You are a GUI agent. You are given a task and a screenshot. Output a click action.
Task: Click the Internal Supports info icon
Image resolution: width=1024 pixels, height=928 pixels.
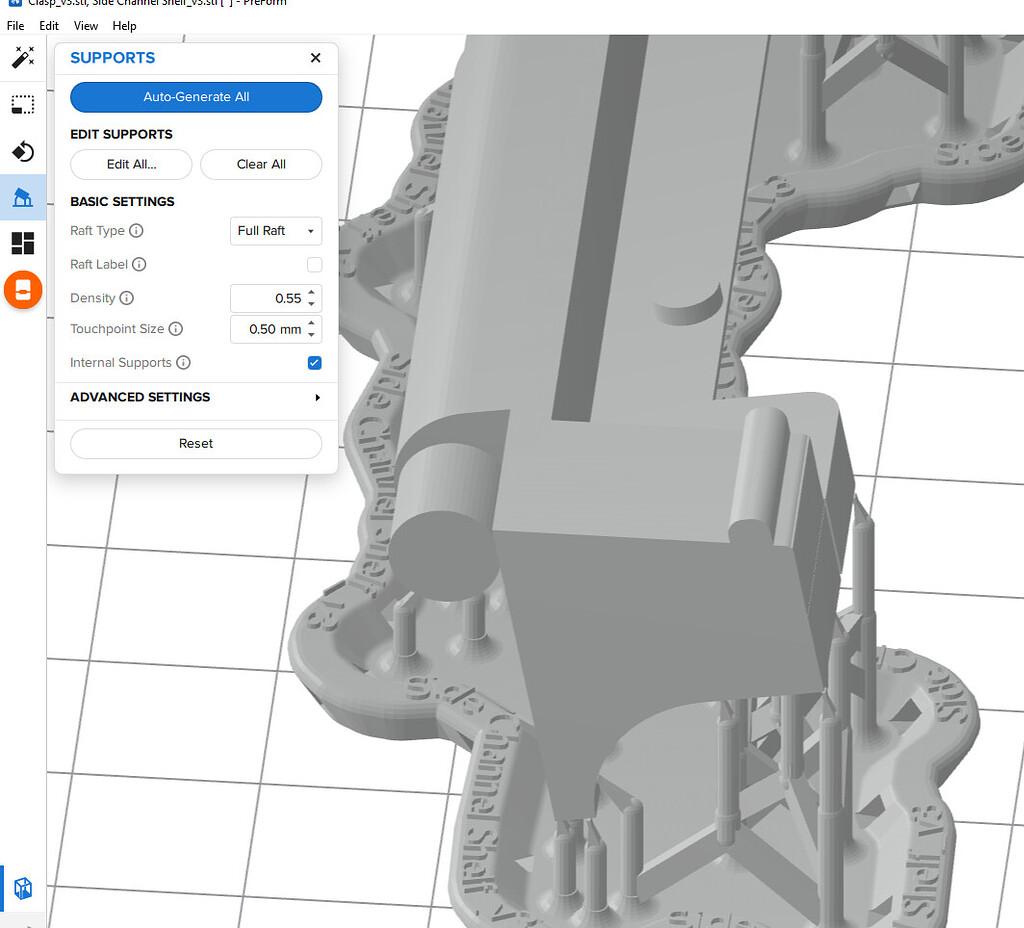183,363
